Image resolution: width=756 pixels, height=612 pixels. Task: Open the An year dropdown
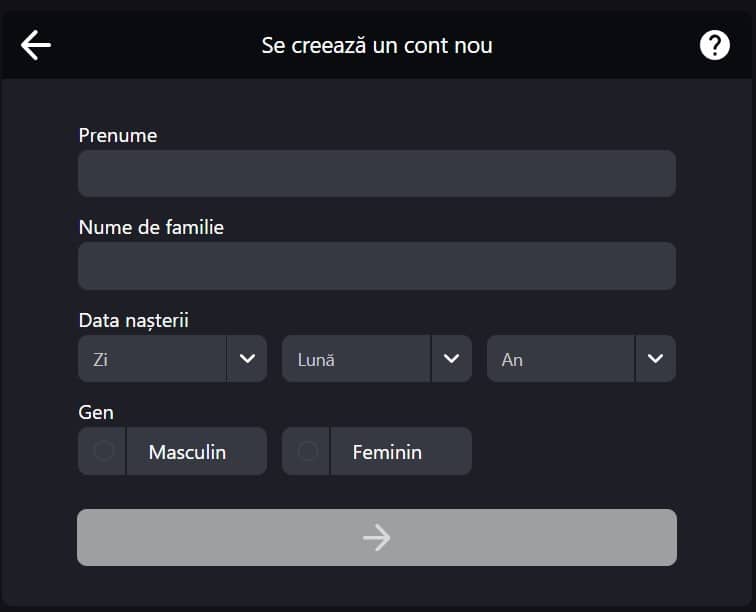click(581, 359)
